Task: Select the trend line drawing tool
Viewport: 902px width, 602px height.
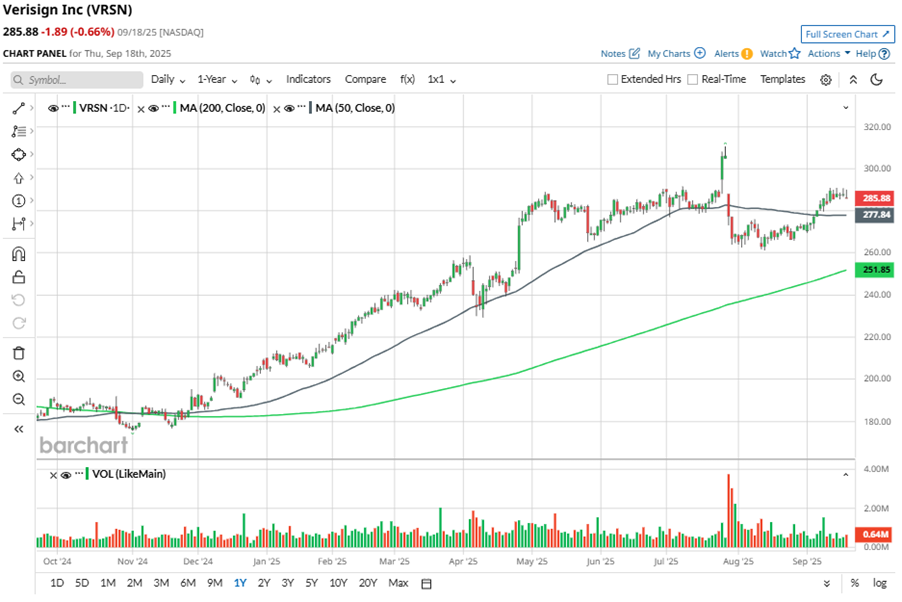Action: [18, 108]
